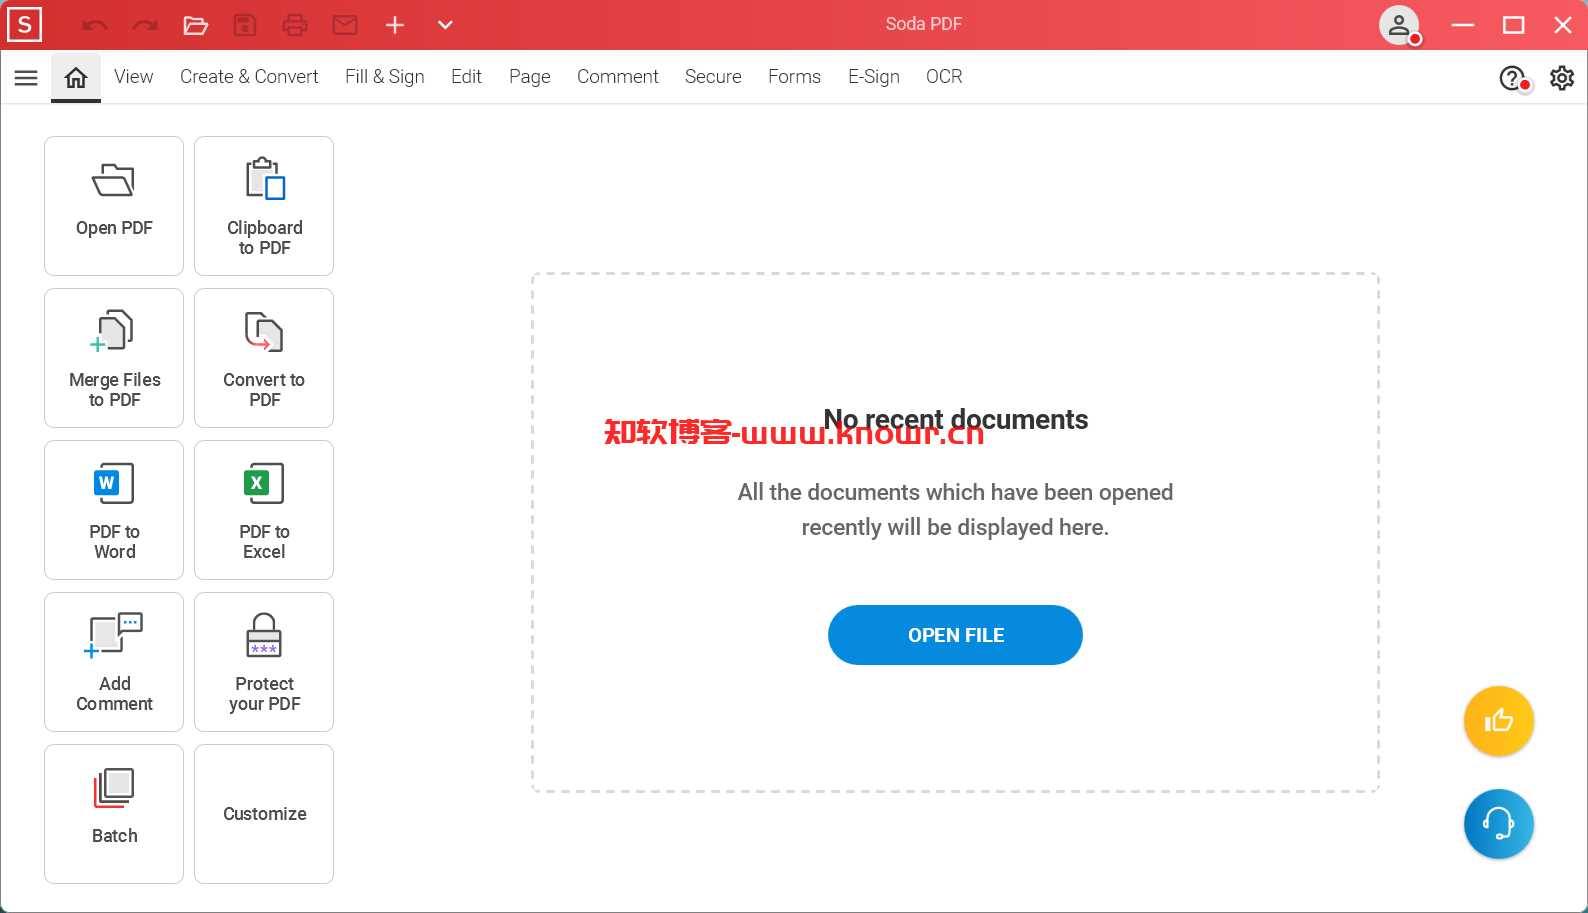
Task: Click the plus icon in title bar
Action: [x=395, y=25]
